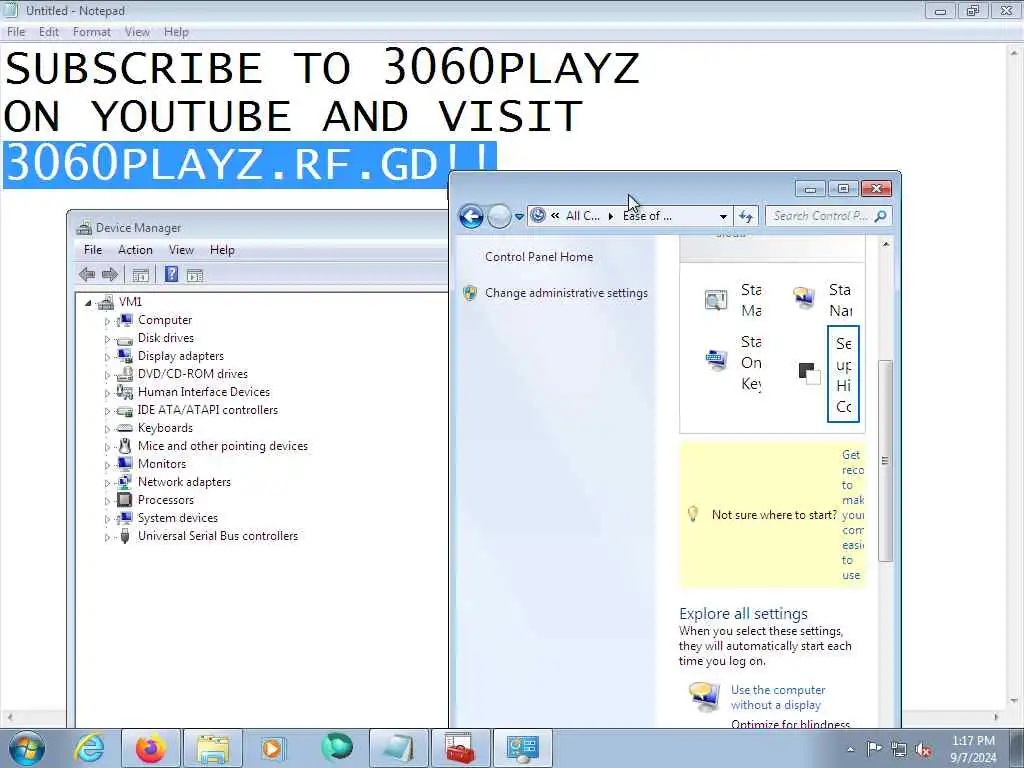Click the shield icon beside administrative settings

pyautogui.click(x=470, y=293)
